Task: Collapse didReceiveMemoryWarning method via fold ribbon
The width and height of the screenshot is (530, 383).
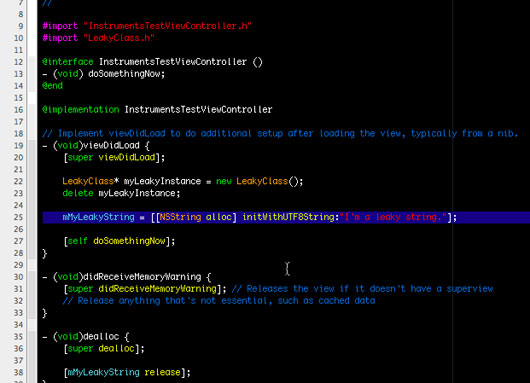Action: point(32,295)
